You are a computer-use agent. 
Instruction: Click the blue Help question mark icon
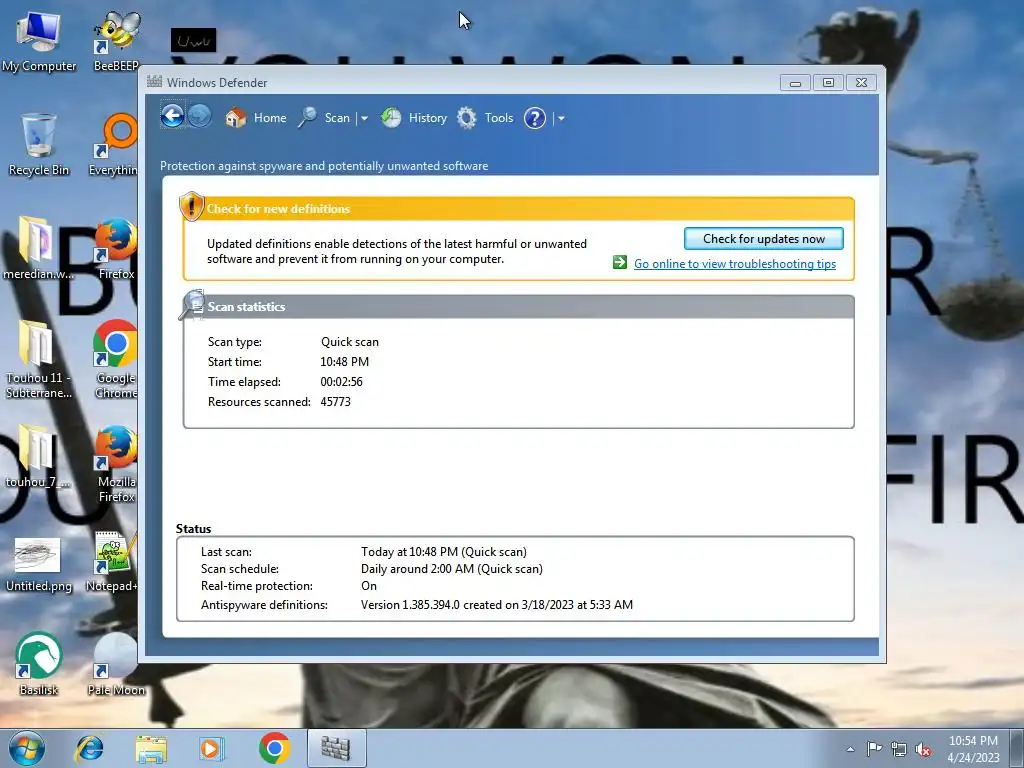[x=535, y=118]
